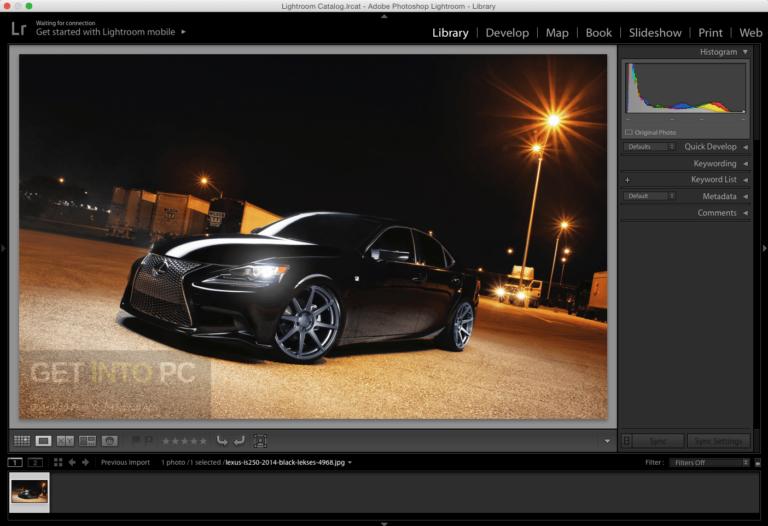Open Filters Off dropdown

coord(711,462)
